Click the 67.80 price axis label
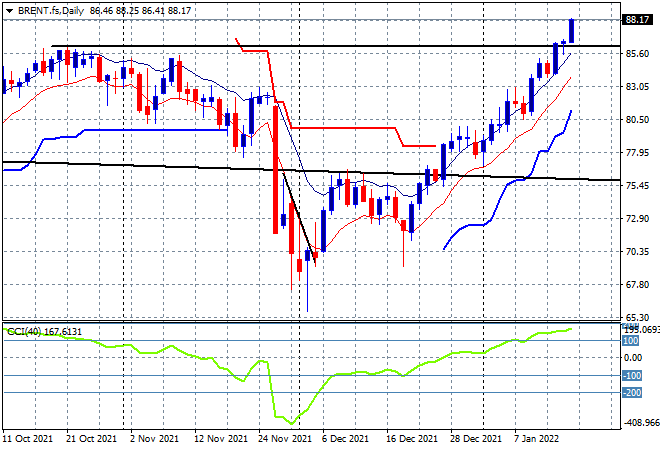This screenshot has height=450, width=660. [637, 285]
